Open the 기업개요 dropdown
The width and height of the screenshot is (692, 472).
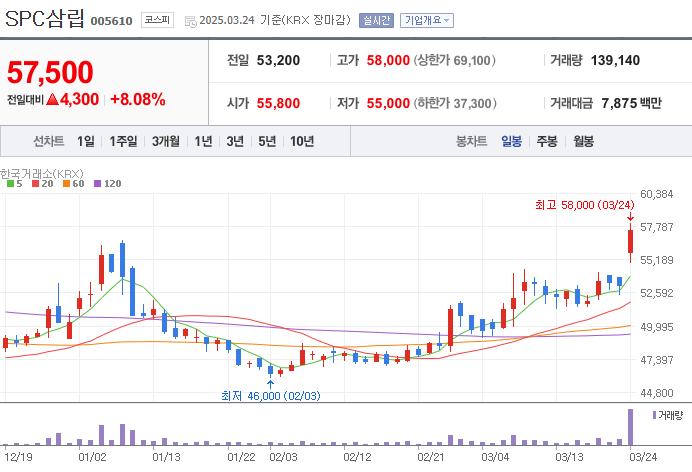pos(427,20)
